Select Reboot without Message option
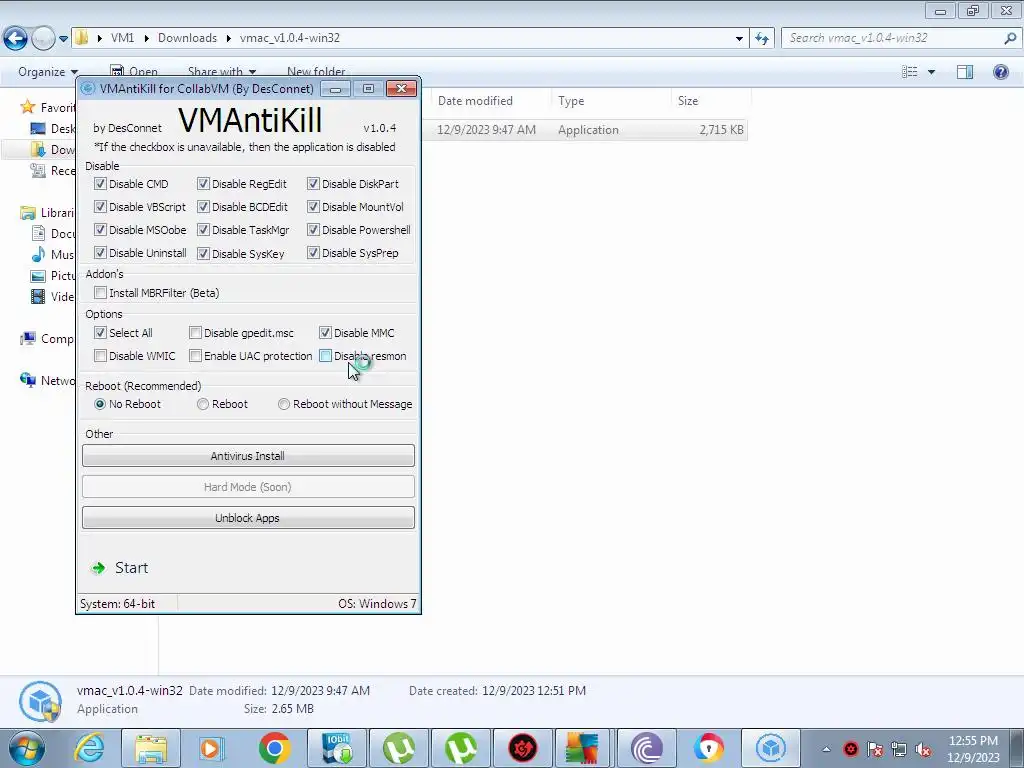Viewport: 1024px width, 768px height. click(x=283, y=404)
